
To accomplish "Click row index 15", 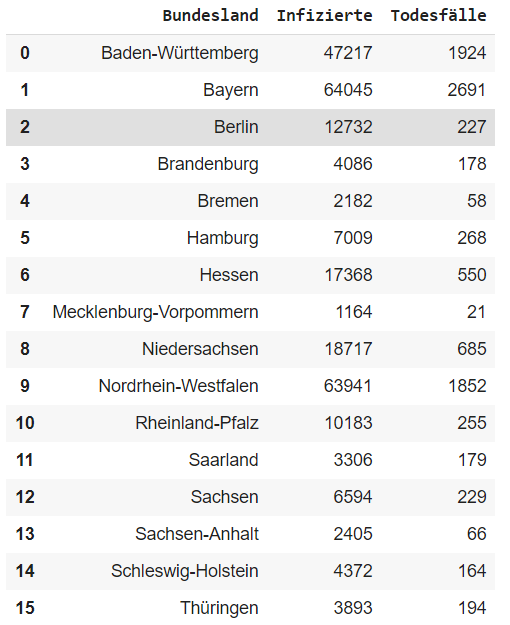I will [25, 608].
